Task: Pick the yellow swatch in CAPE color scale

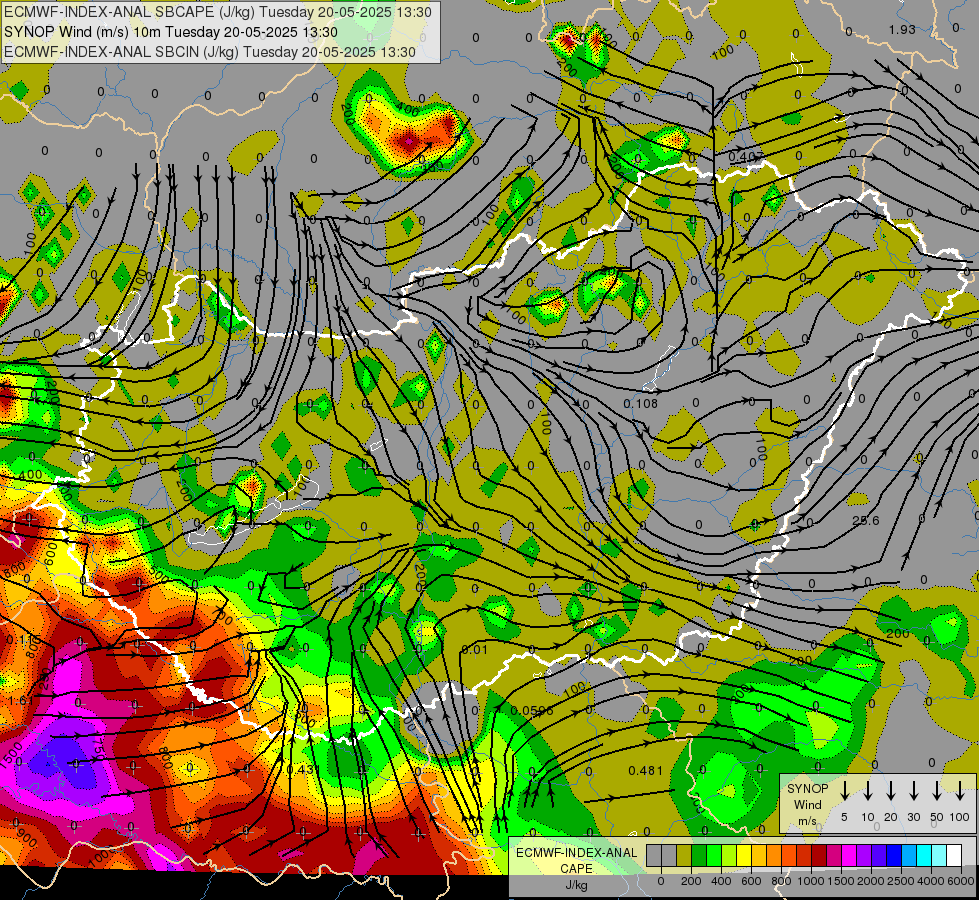Action: [x=744, y=856]
